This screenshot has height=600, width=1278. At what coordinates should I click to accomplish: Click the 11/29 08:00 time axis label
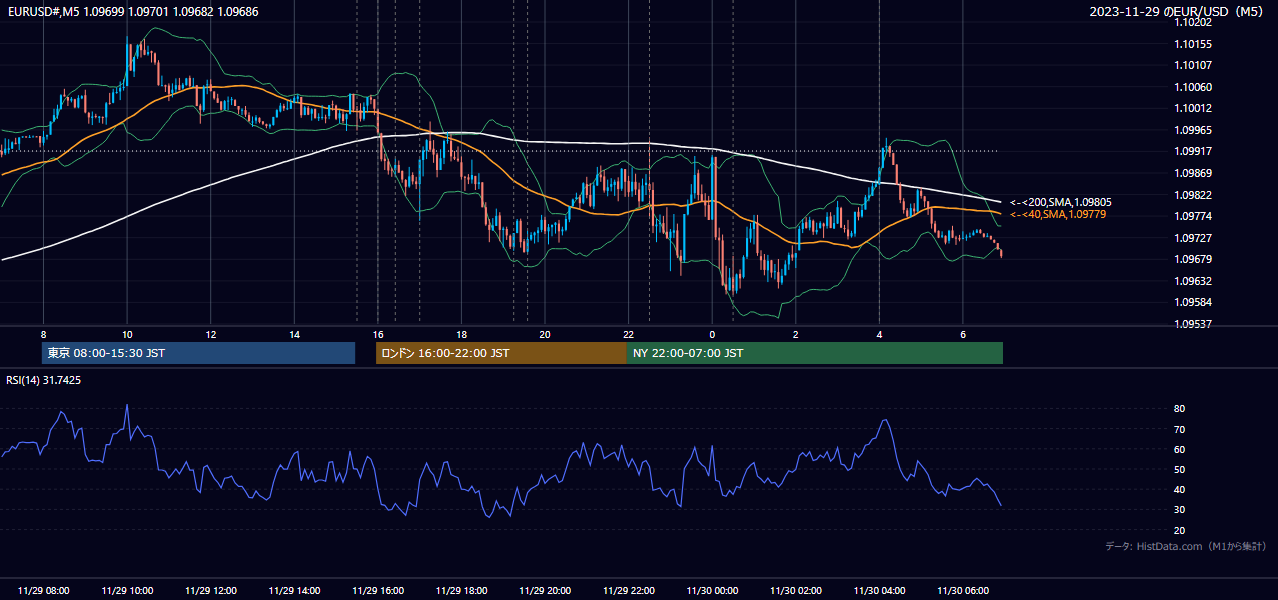pyautogui.click(x=44, y=591)
